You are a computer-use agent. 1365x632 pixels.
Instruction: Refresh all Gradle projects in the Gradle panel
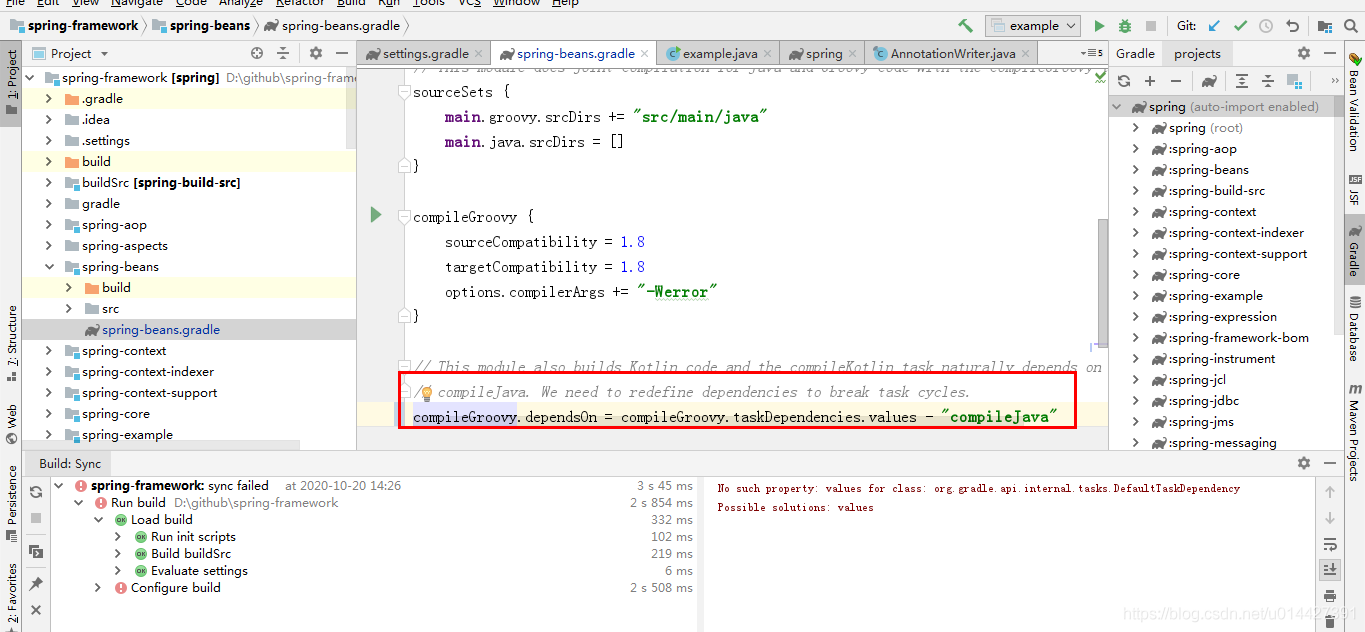1124,81
